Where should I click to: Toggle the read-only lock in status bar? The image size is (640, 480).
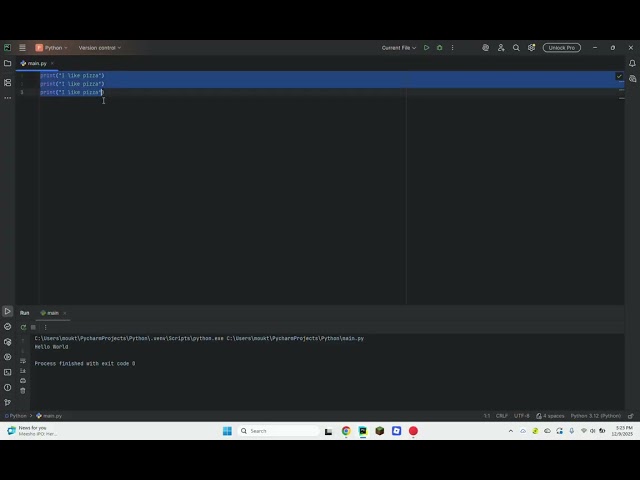[631, 416]
